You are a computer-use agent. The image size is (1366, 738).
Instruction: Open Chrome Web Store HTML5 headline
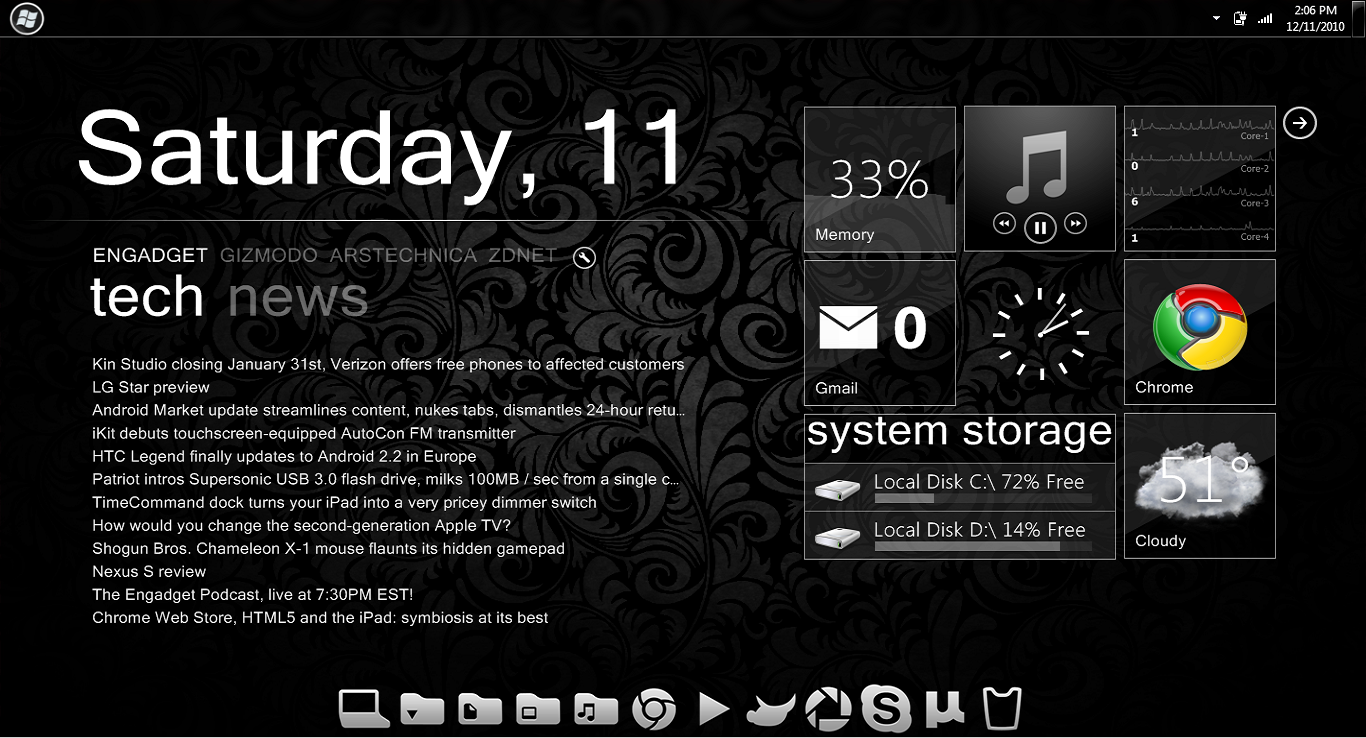(320, 617)
